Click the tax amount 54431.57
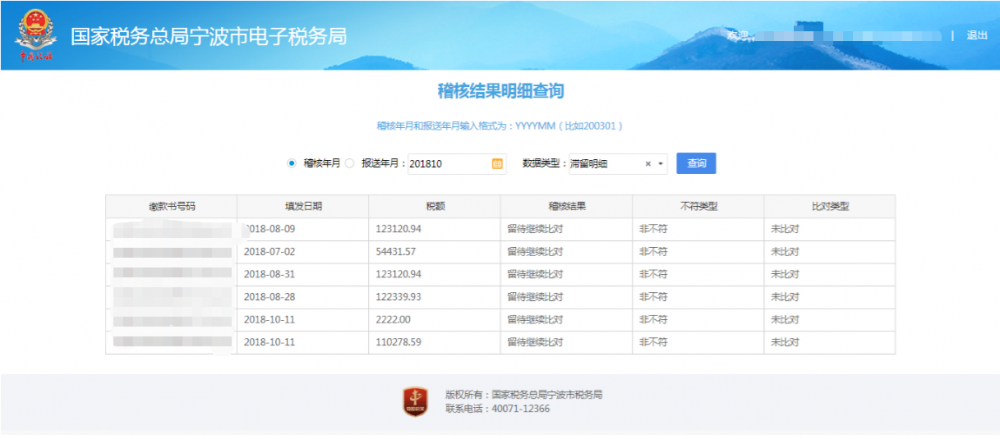 (x=396, y=252)
